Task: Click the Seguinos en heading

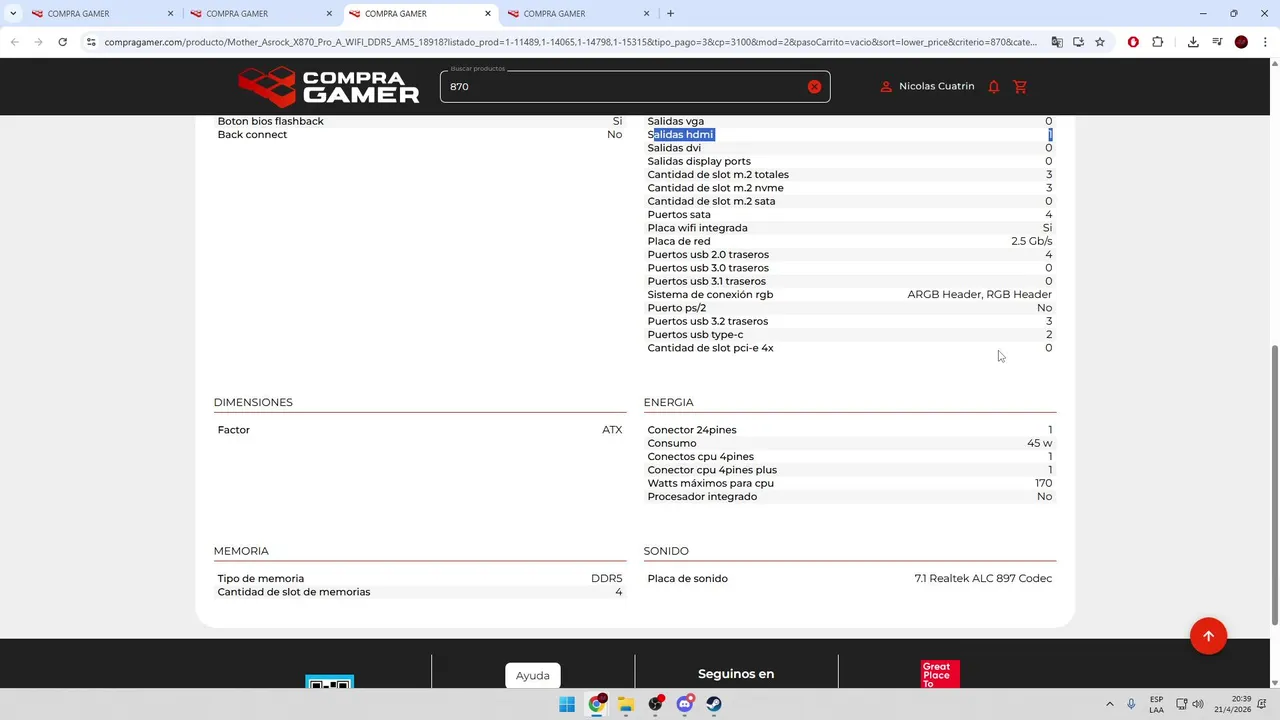Action: click(736, 674)
